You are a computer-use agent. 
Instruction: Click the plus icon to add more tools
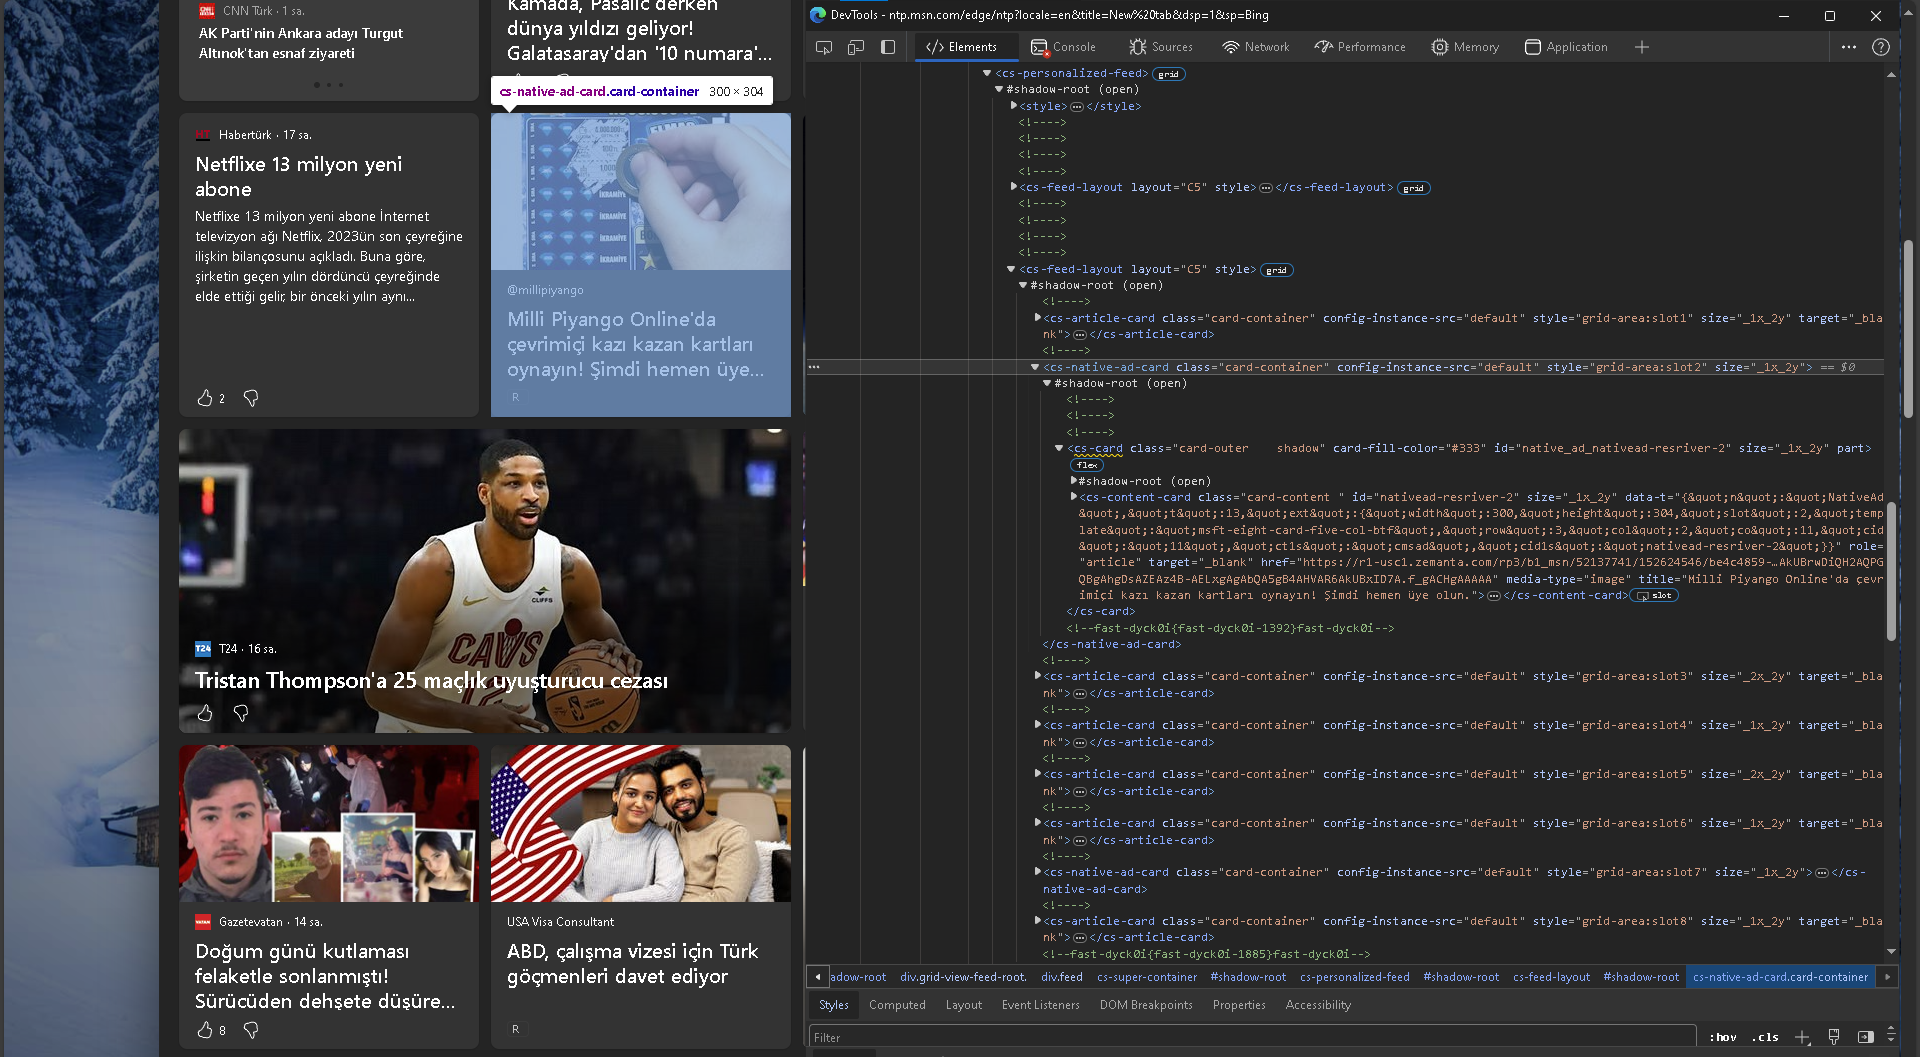[1641, 47]
